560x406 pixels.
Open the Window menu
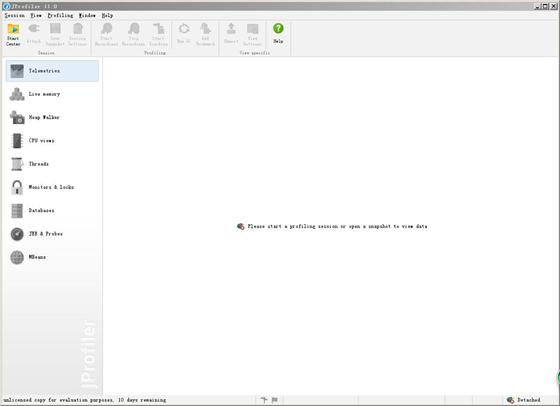[87, 15]
